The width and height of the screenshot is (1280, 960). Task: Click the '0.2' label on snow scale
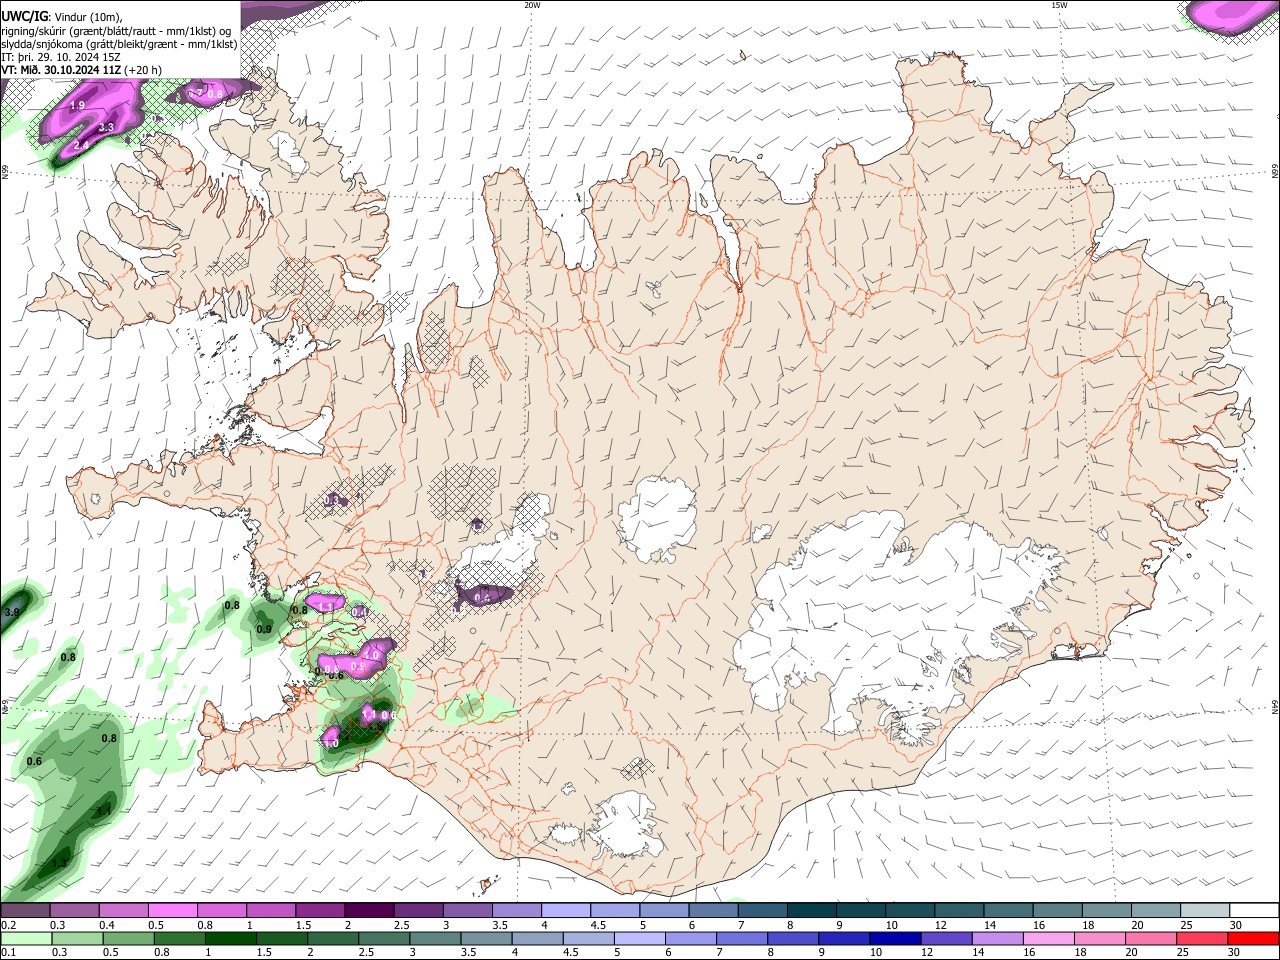7,925
